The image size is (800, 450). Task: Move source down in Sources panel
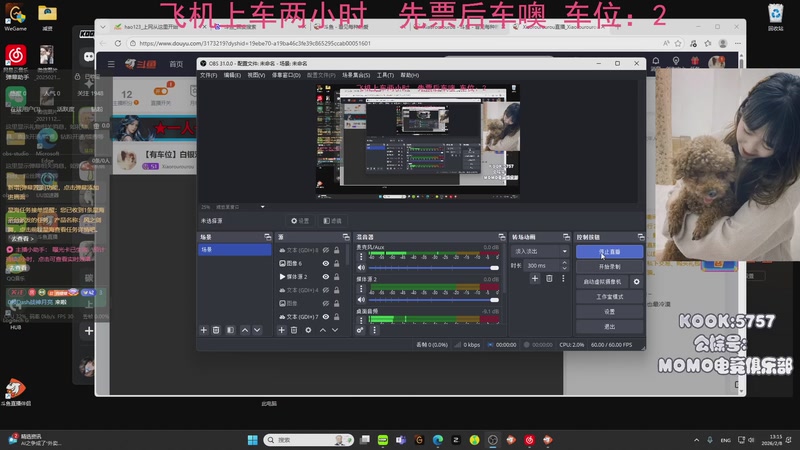pyautogui.click(x=335, y=330)
